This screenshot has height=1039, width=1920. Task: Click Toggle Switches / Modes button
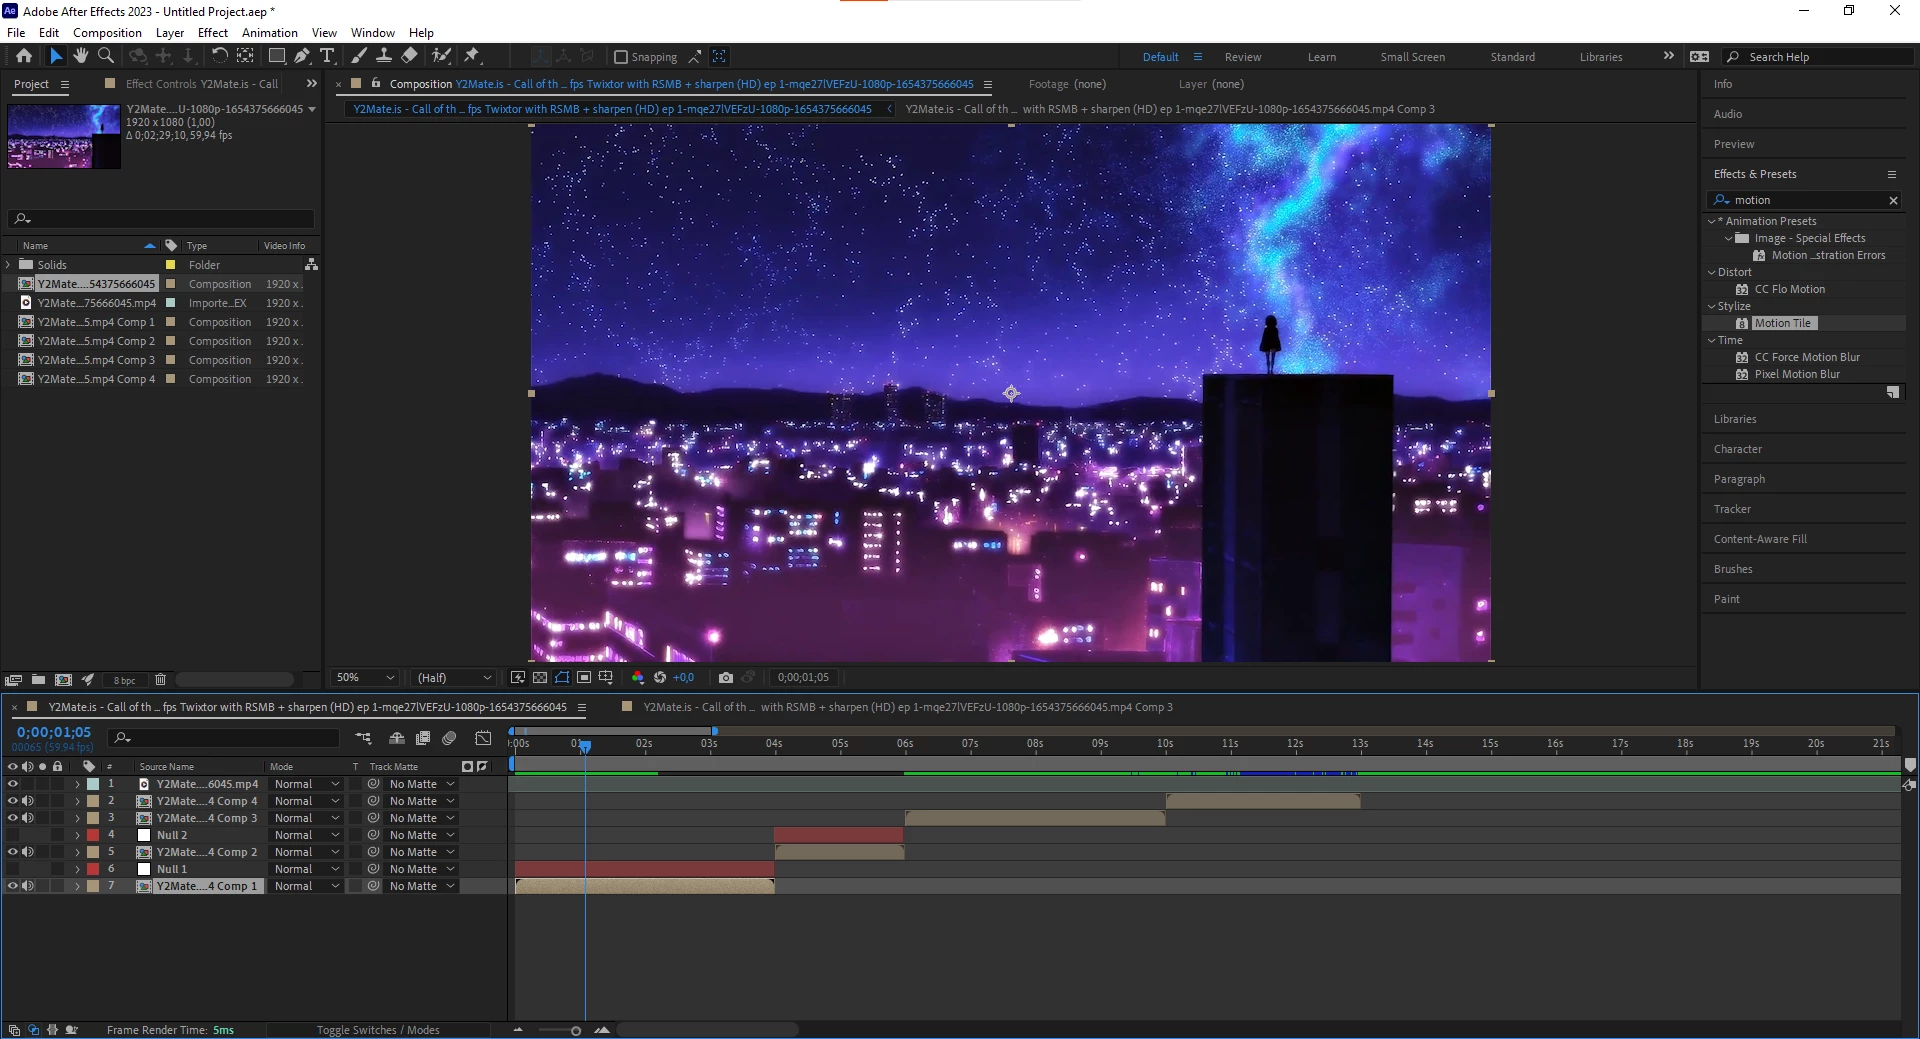(x=378, y=1030)
